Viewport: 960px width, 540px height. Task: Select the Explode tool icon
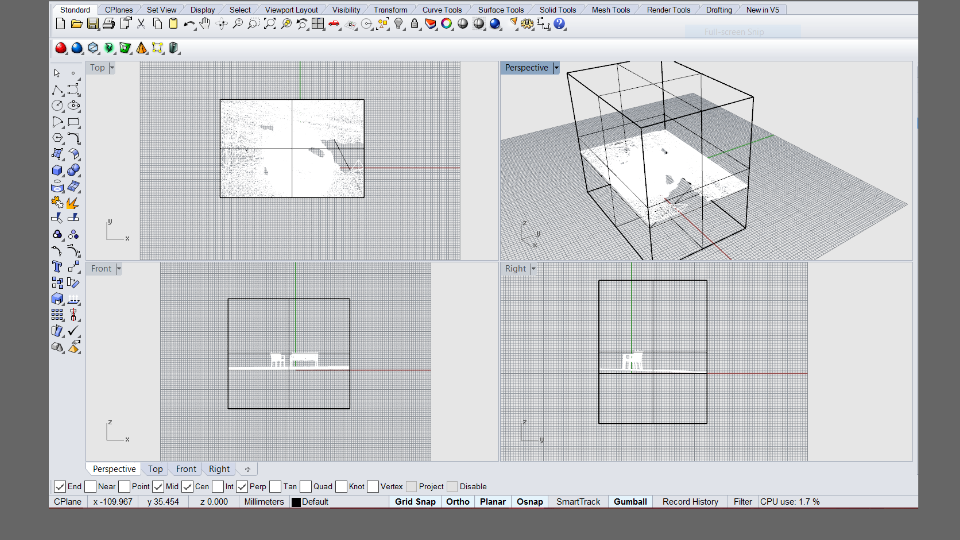(73, 203)
